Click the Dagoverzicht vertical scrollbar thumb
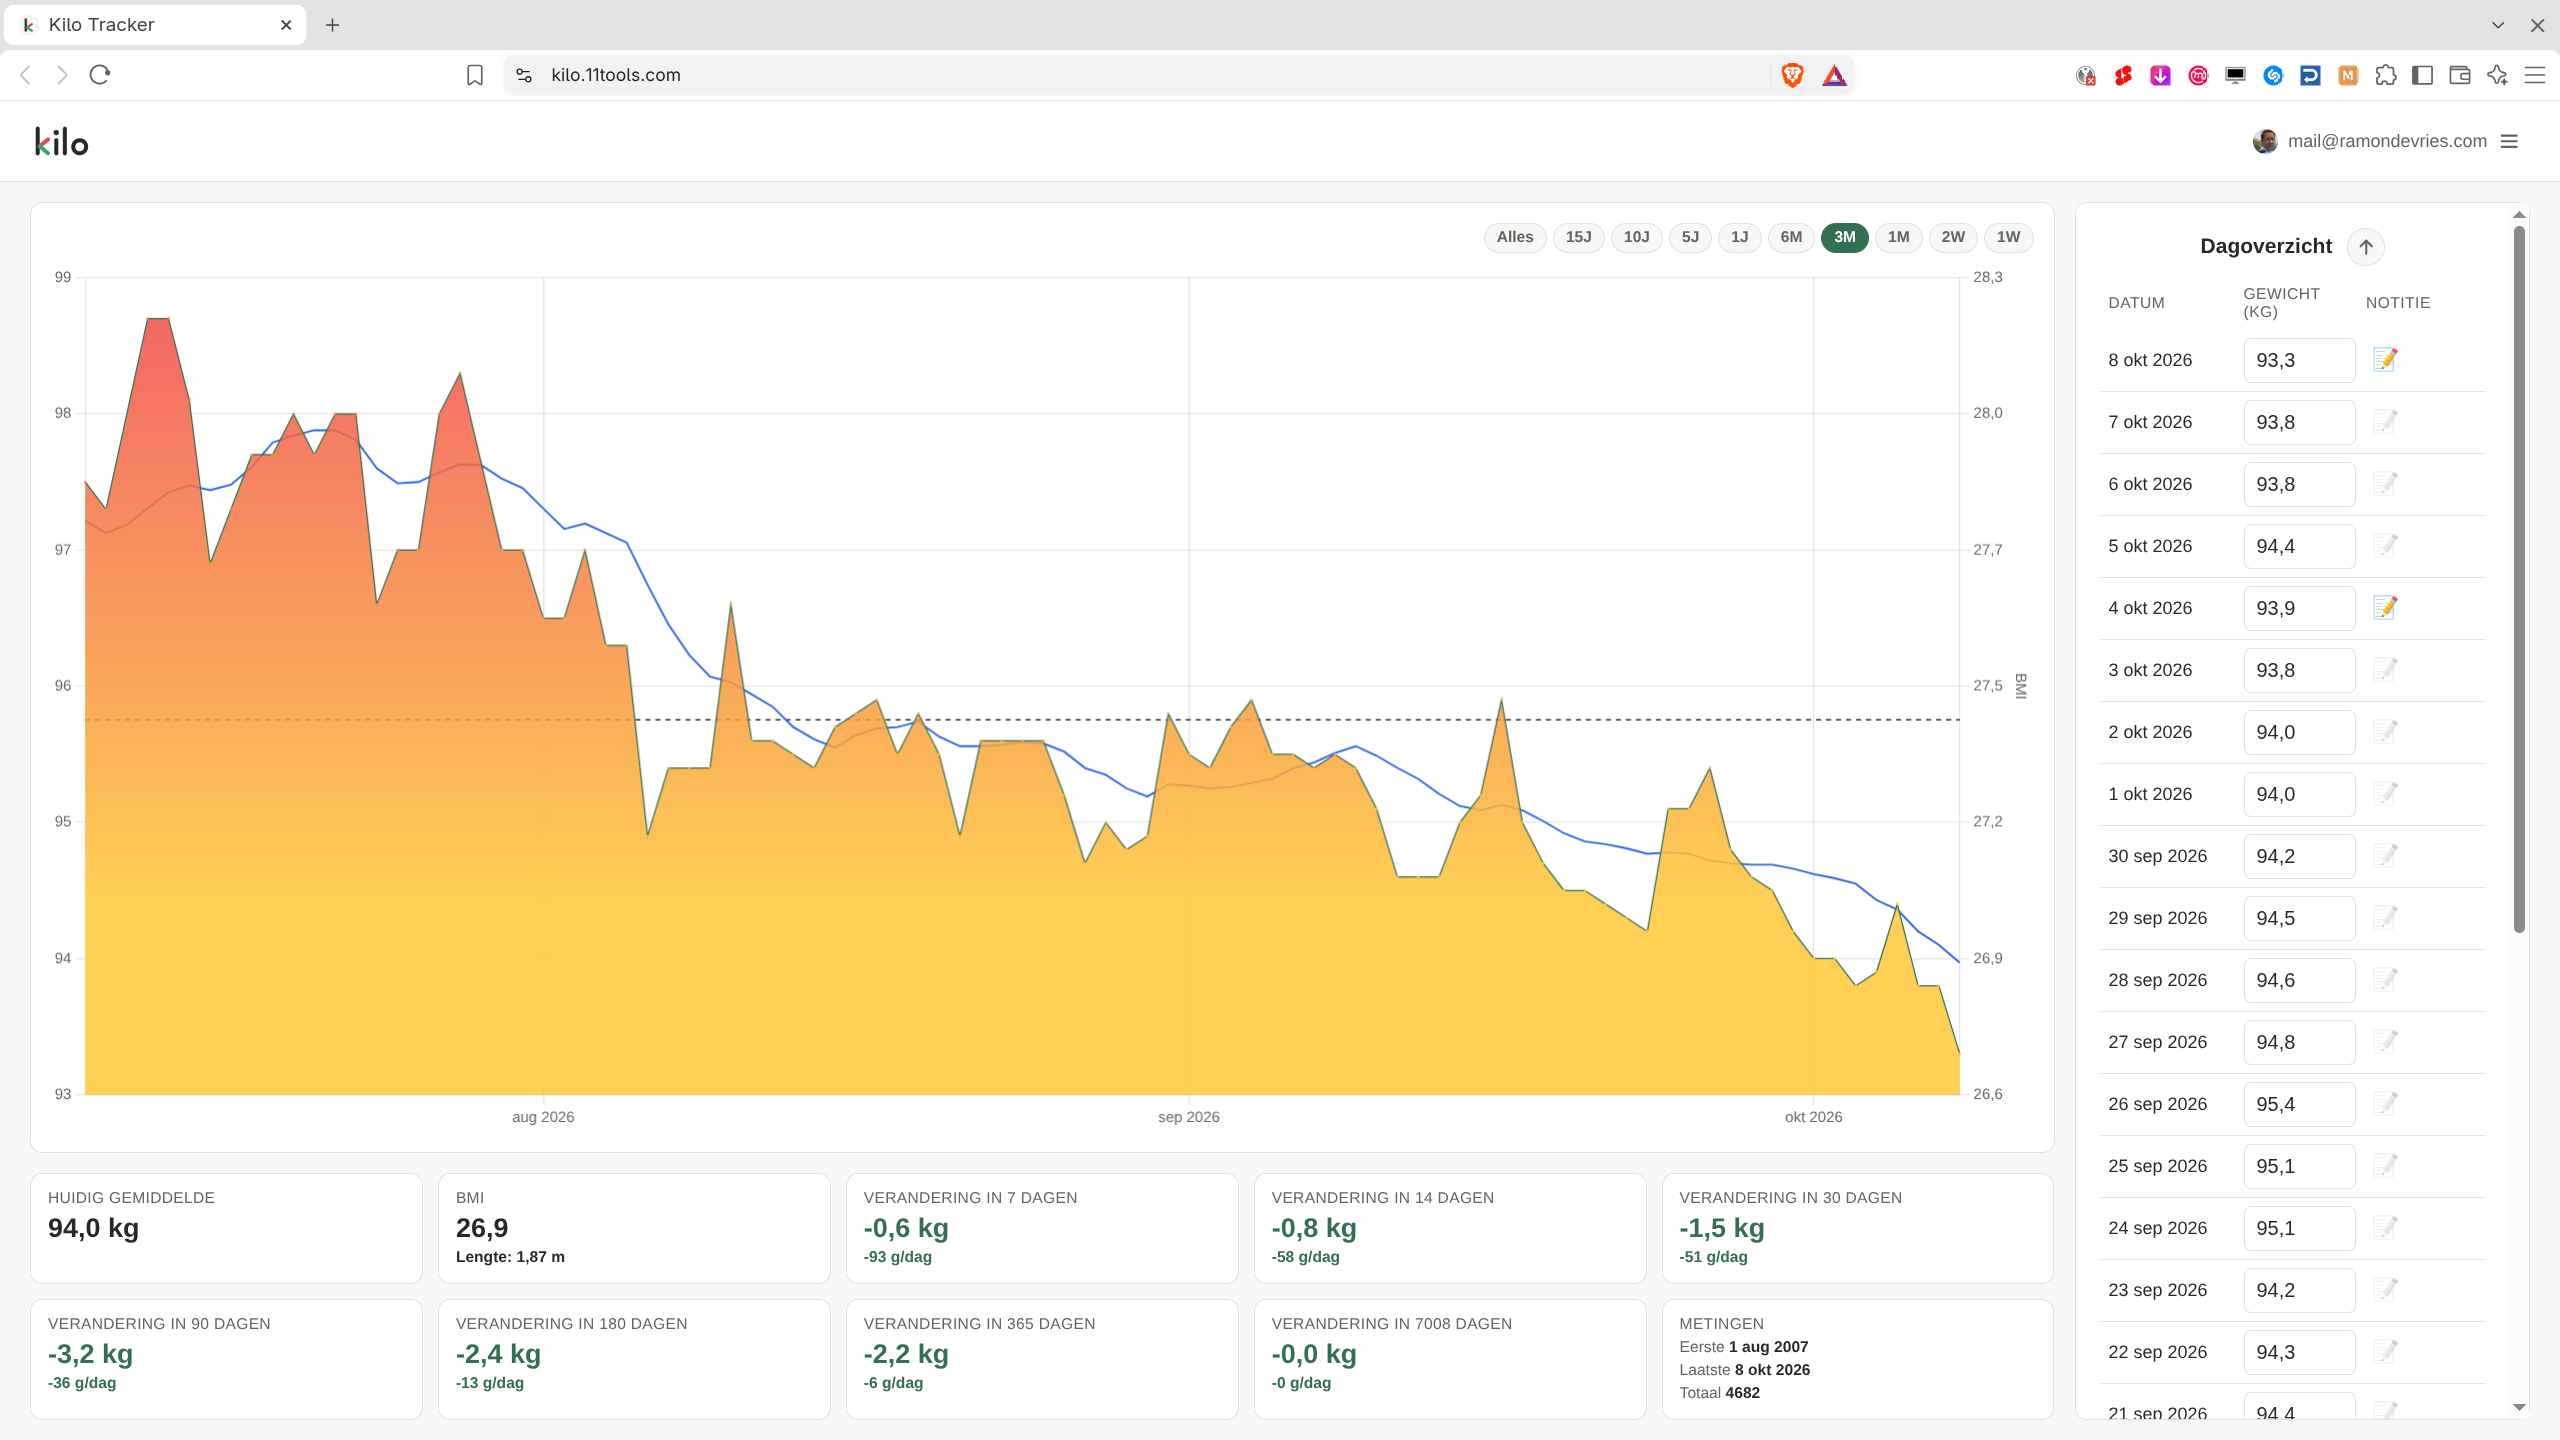Viewport: 2560px width, 1440px height. (2519, 580)
